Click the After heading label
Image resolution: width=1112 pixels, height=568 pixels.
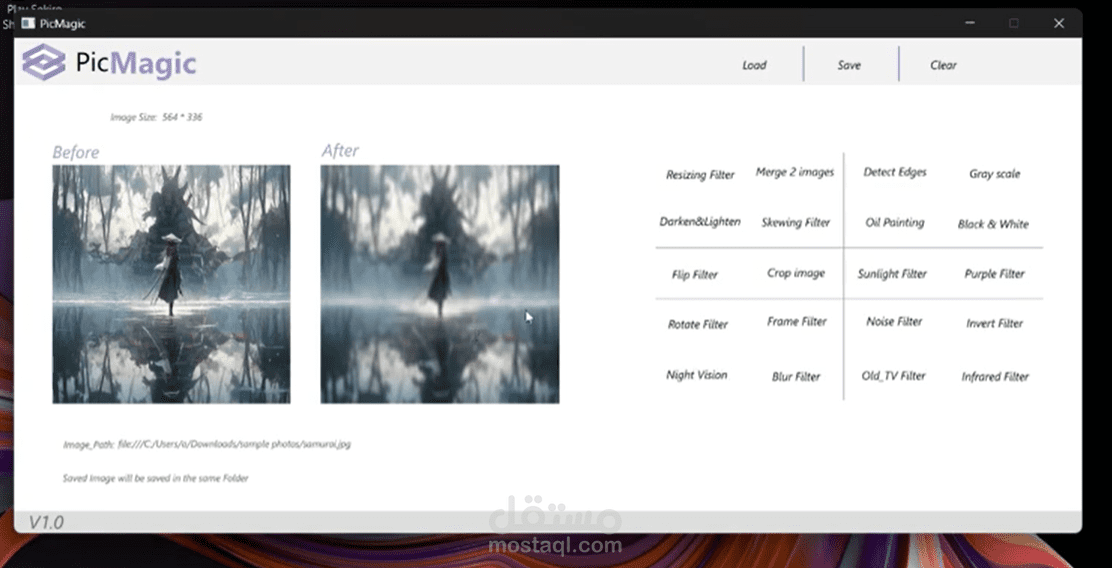(340, 150)
